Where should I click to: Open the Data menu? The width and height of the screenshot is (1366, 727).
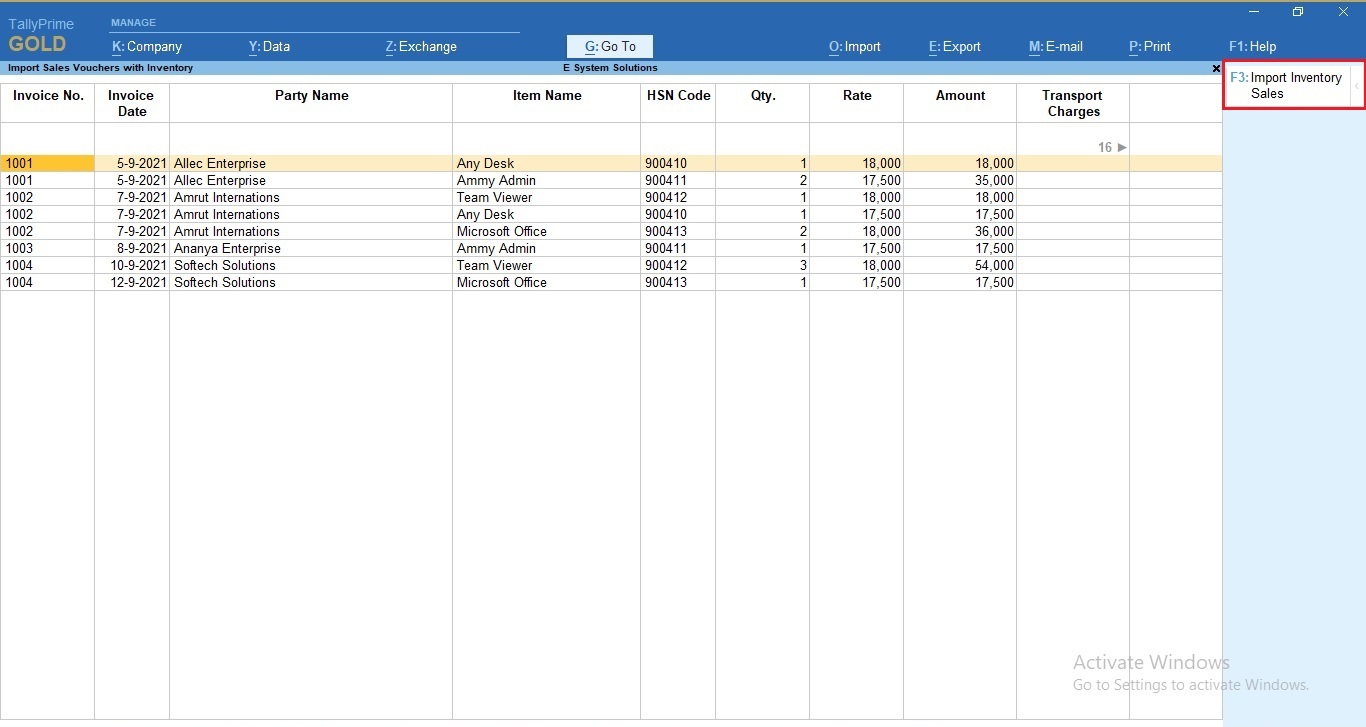(x=268, y=46)
